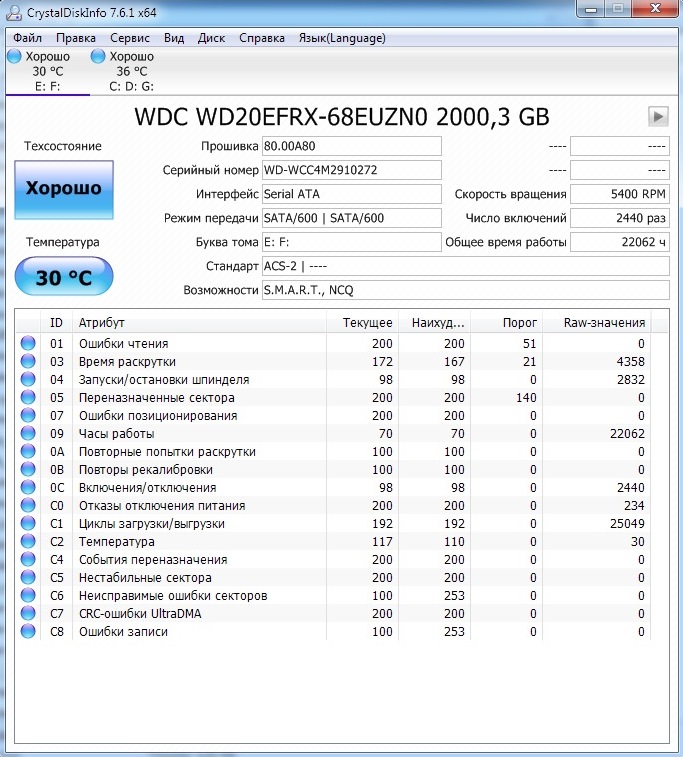
Task: Select the Переназначенные сектора attribute text
Action: [x=157, y=397]
